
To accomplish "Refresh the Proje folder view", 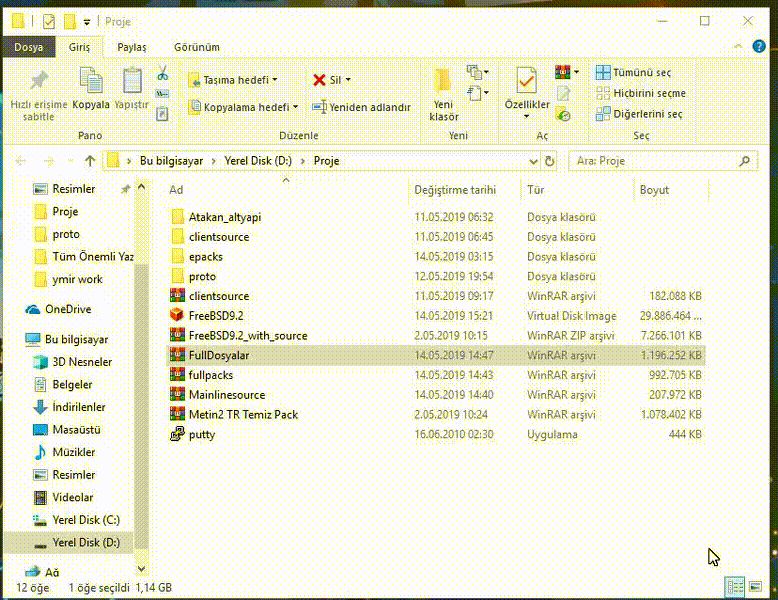I will 549,161.
